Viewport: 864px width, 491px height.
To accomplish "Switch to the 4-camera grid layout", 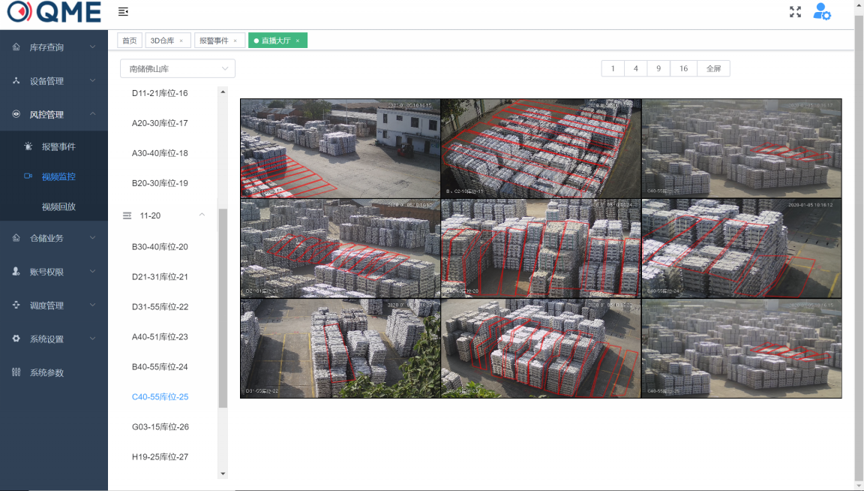I will [x=635, y=69].
